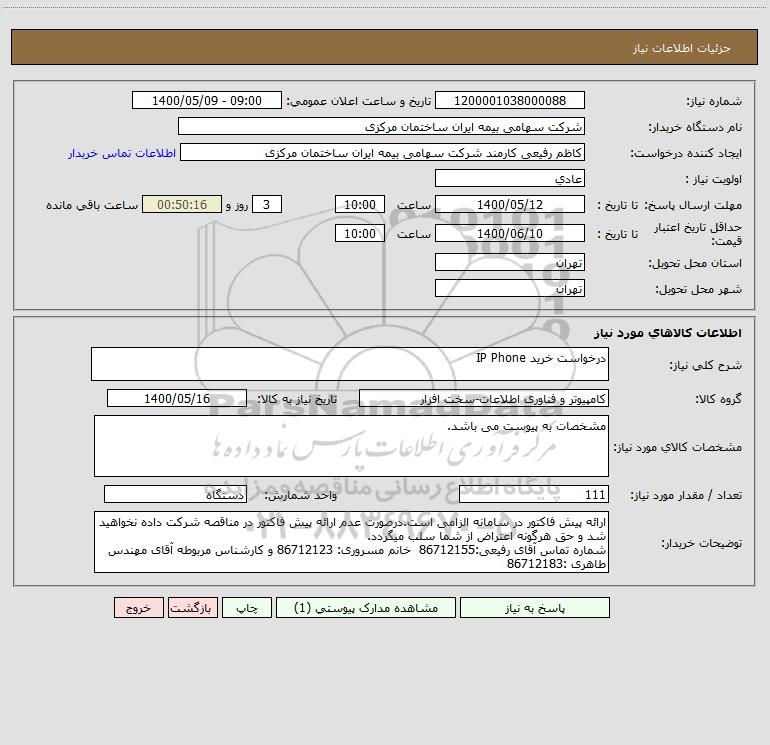Viewport: 770px width, 745px height.
Task: Click the response deadline time field, 10:00 beside 1400/05/12
Action: [359, 204]
